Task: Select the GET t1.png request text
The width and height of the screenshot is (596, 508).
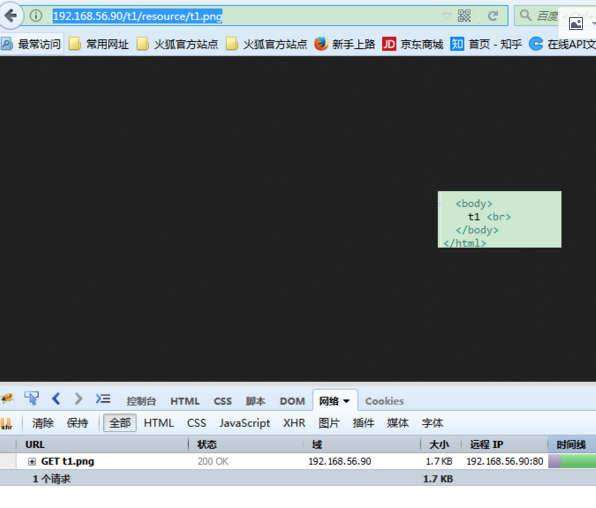Action: [x=68, y=461]
